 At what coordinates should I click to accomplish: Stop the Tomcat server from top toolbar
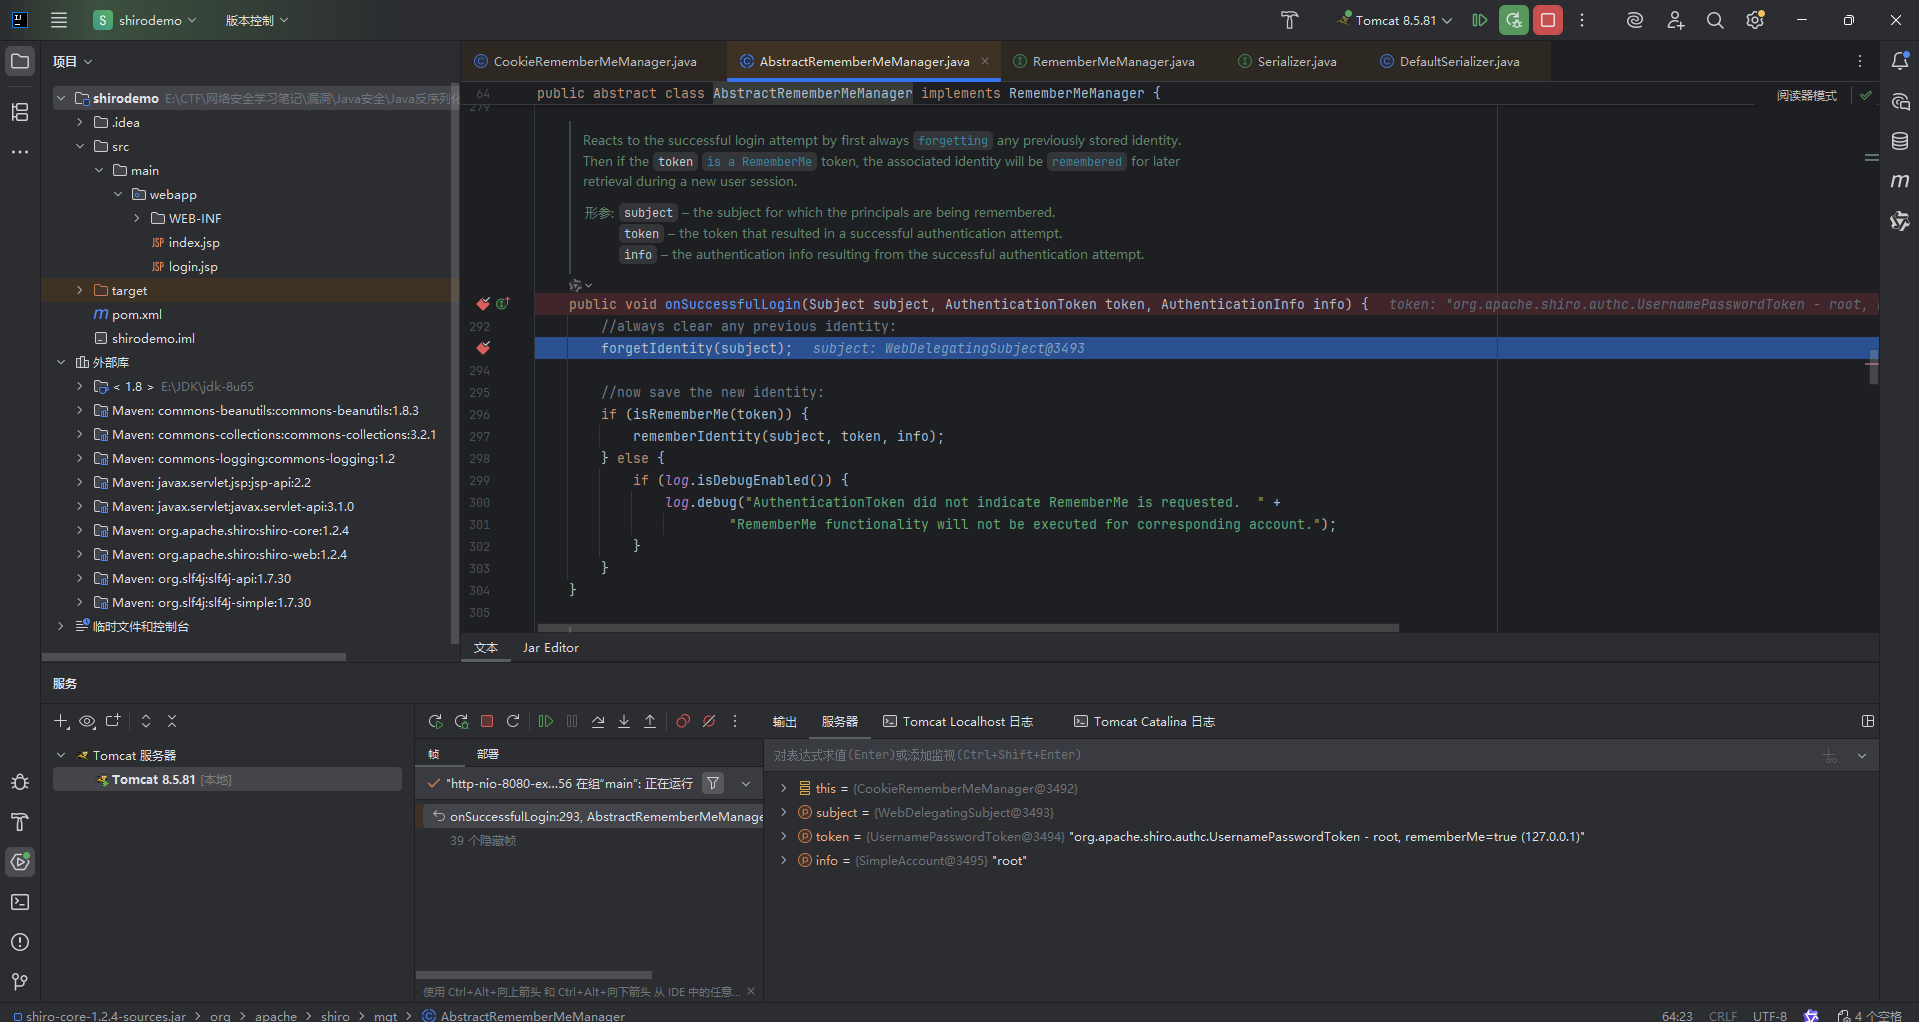[1548, 20]
